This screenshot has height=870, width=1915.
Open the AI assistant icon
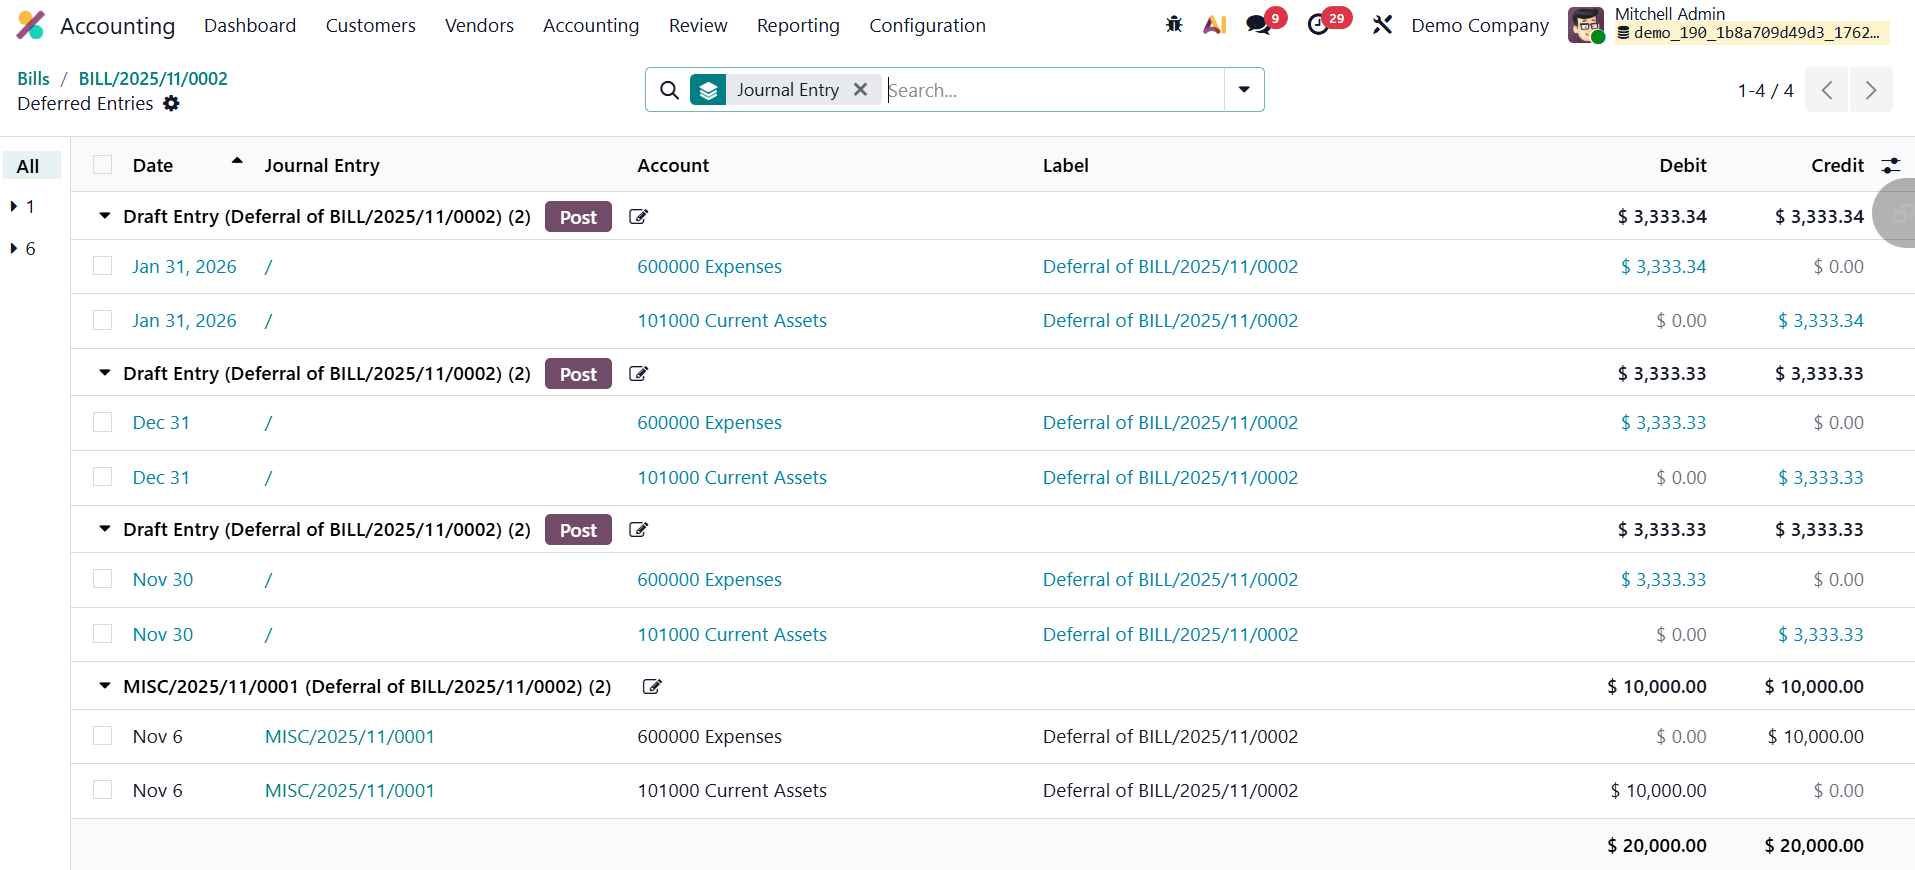coord(1214,25)
